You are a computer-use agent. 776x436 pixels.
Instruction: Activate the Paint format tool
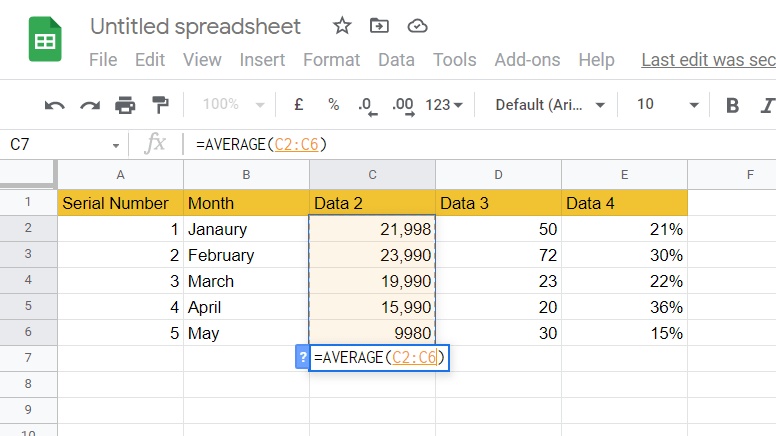[x=160, y=105]
